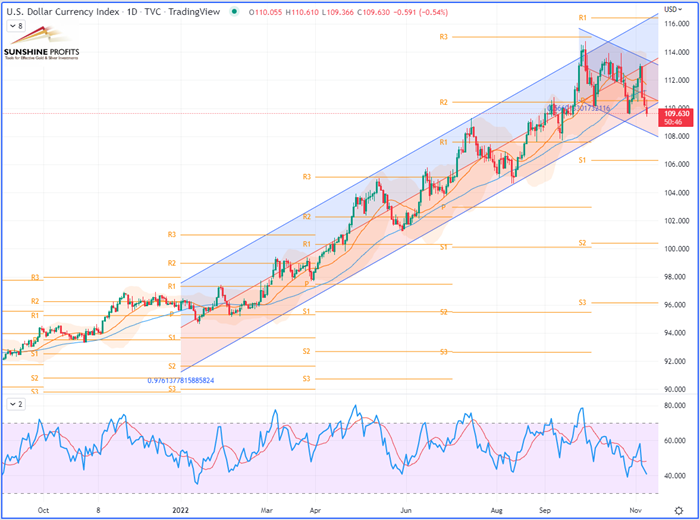Expand the 2 indicators legend in oscillator pane
The width and height of the screenshot is (700, 520).
[16, 403]
